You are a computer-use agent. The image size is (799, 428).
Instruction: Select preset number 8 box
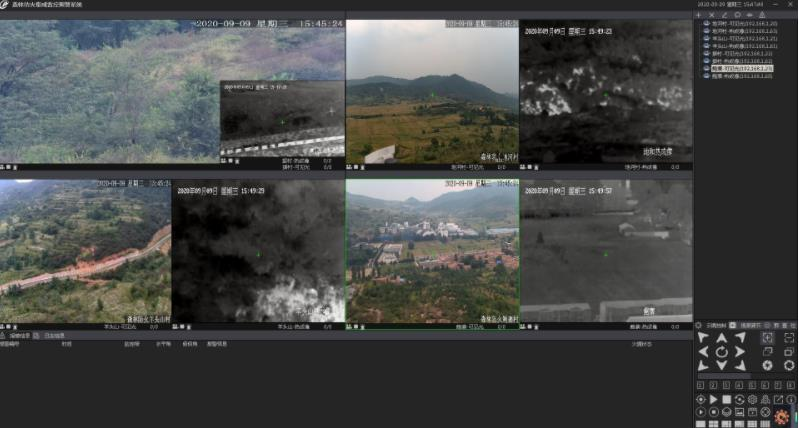click(791, 385)
